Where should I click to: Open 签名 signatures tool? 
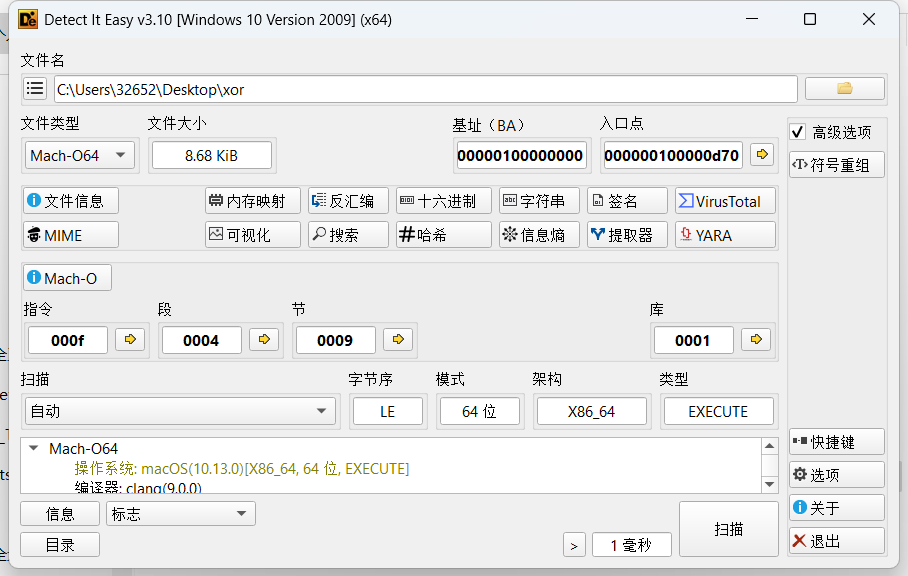(x=627, y=201)
